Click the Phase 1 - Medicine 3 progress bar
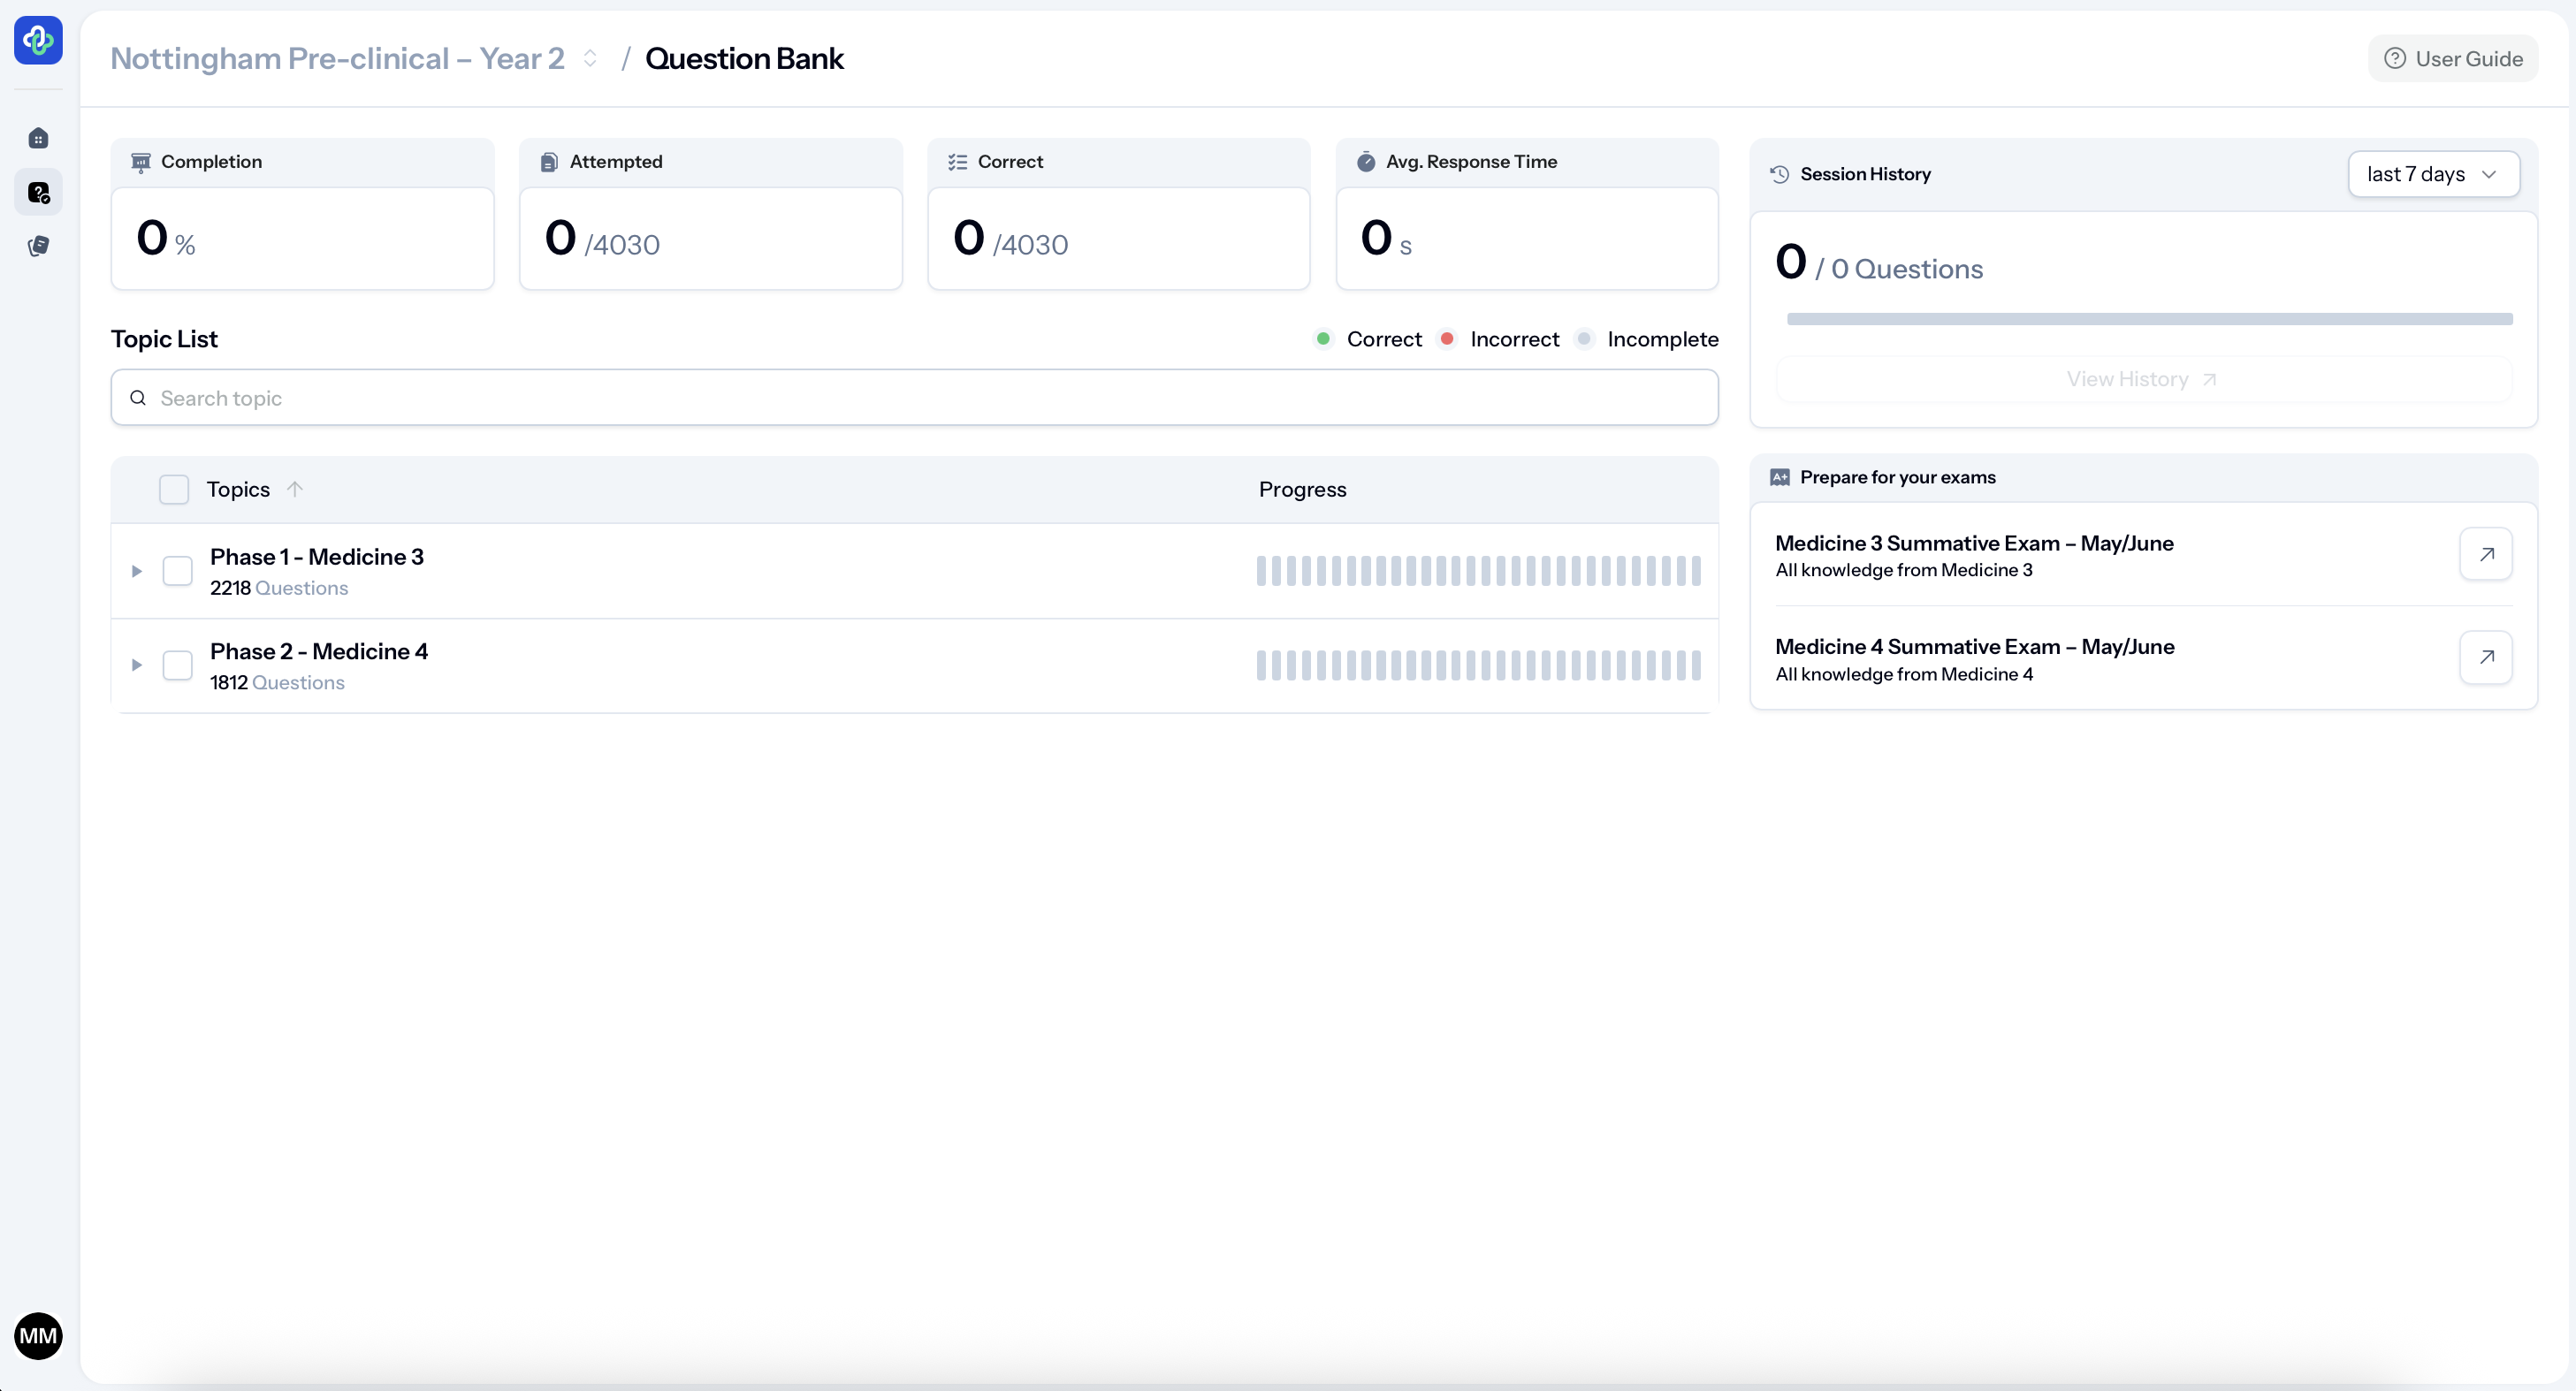 click(1478, 571)
